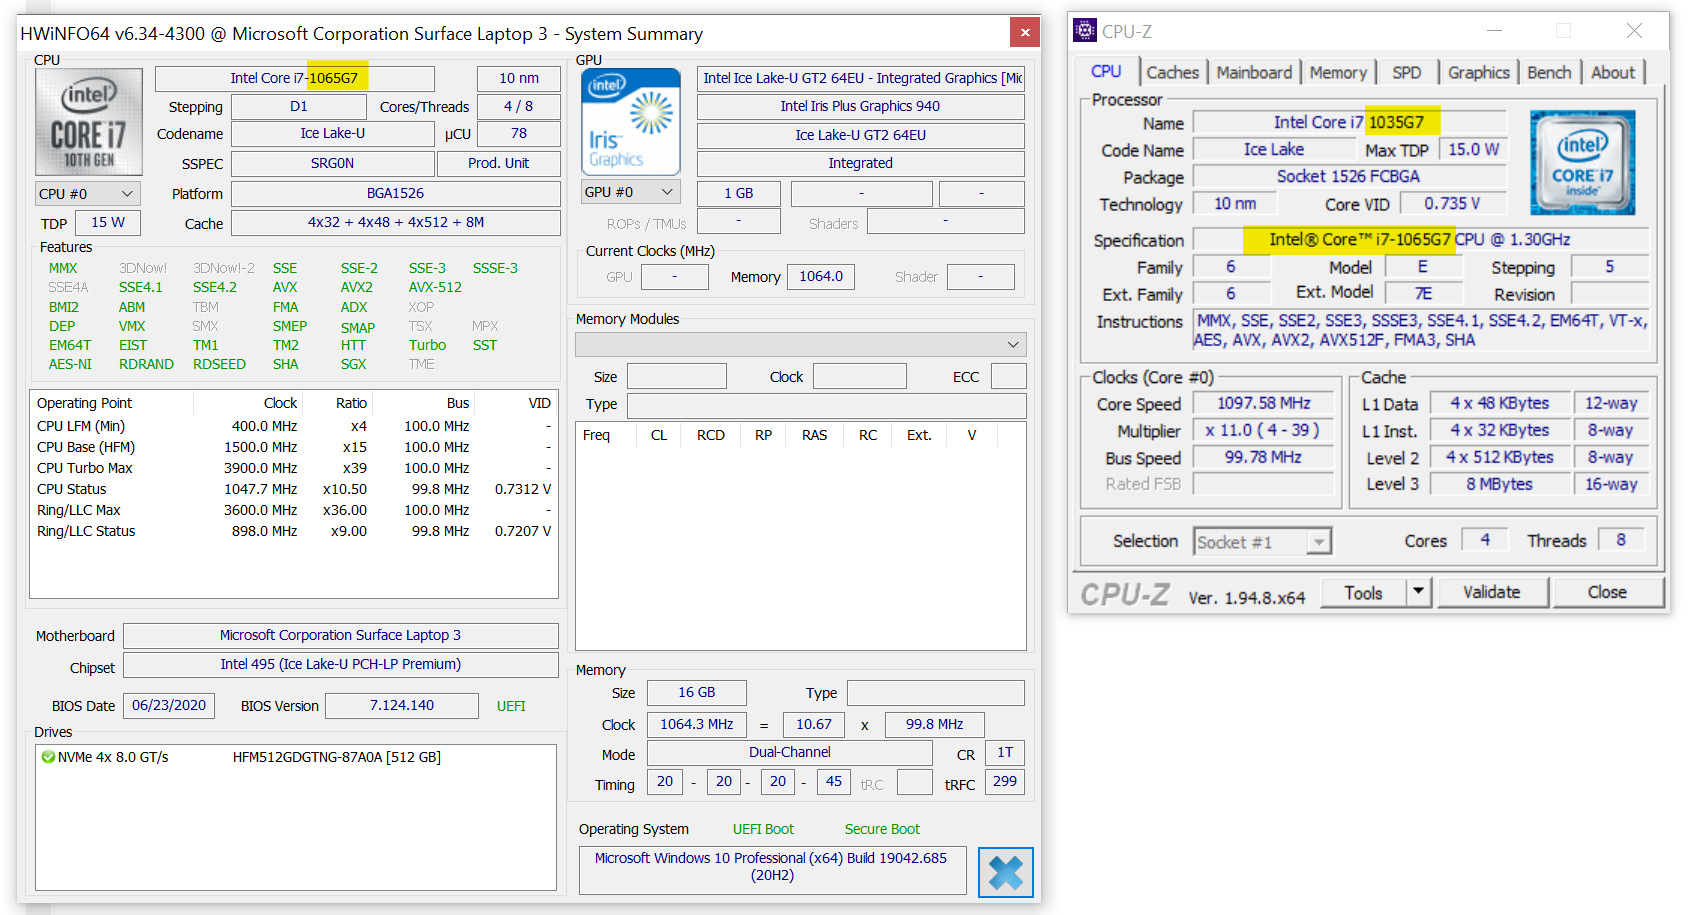Viewport: 1704px width, 915px height.
Task: Click the Intel Core i7-1065G7 name field
Action: click(294, 78)
